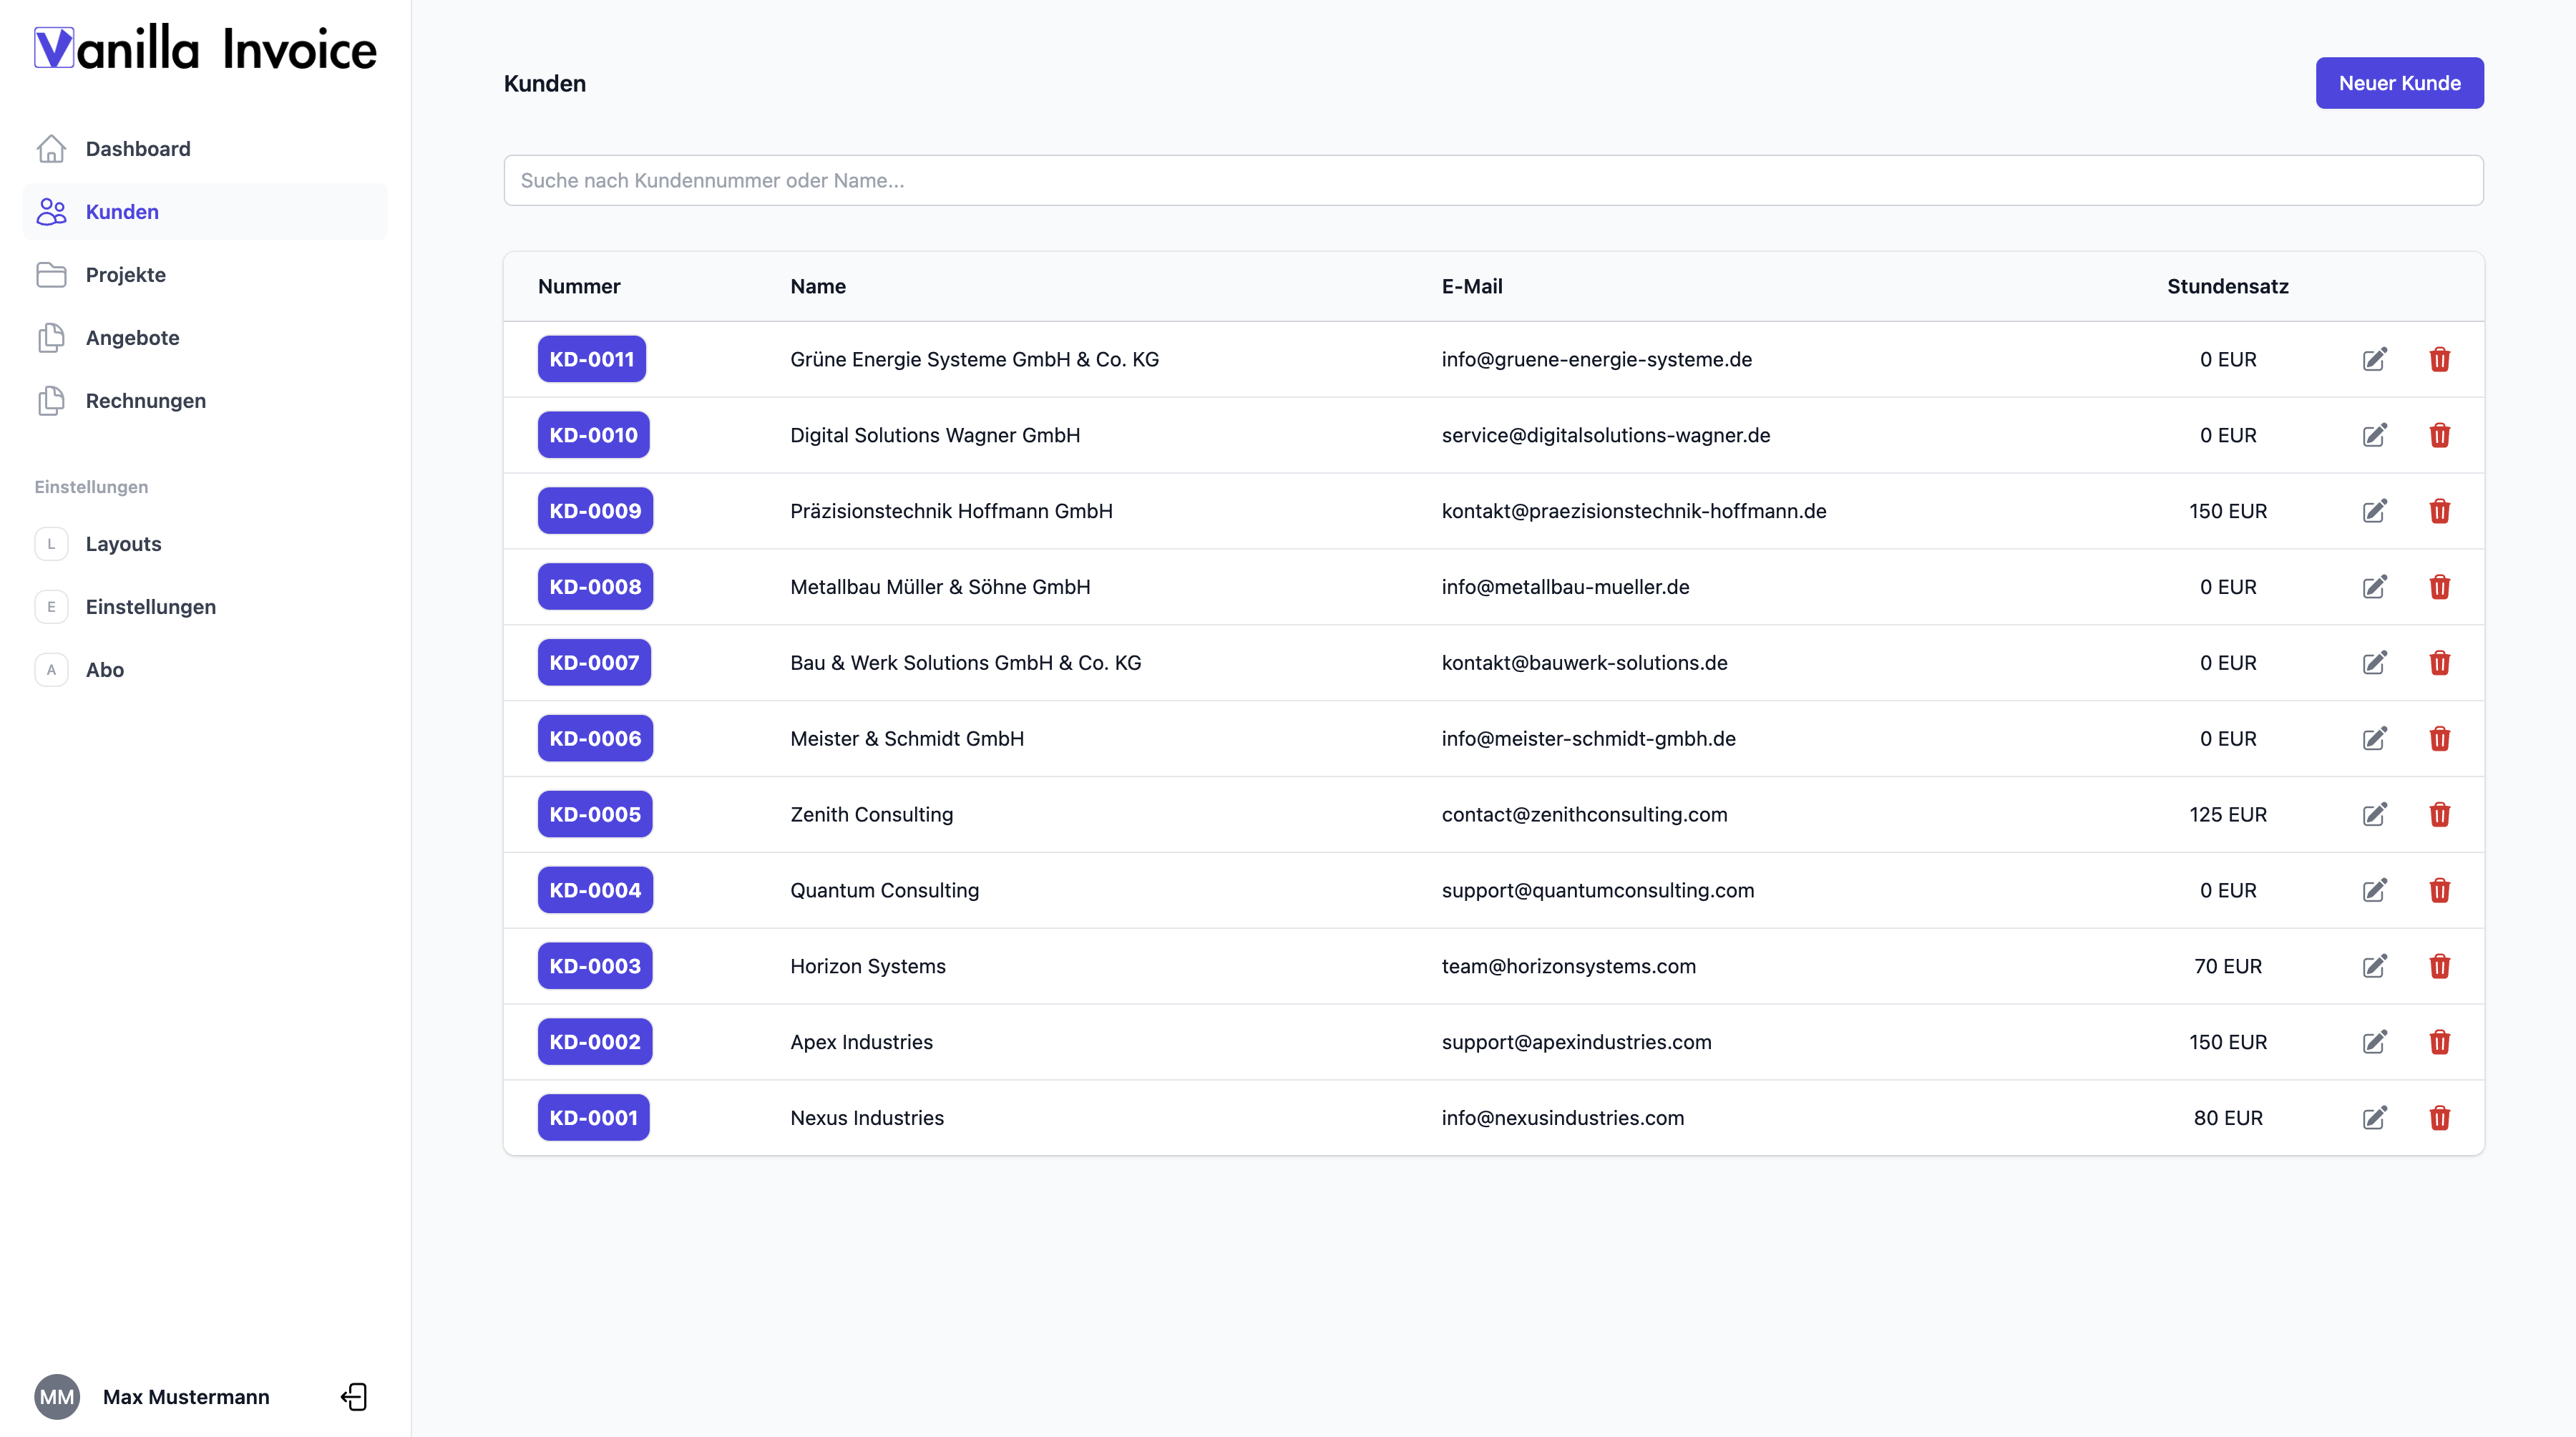
Task: Click the KD-0007 customer number badge
Action: (593, 663)
